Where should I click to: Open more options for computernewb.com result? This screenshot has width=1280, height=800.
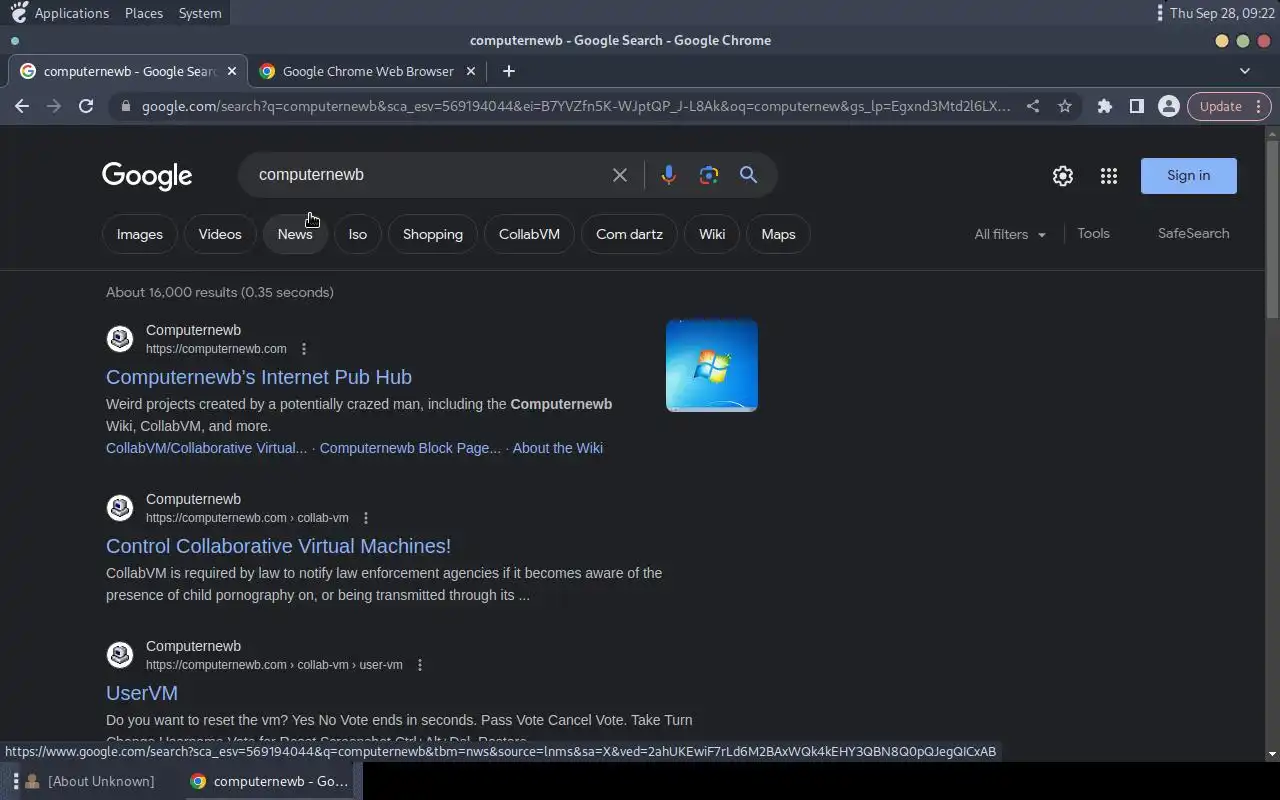pos(304,349)
